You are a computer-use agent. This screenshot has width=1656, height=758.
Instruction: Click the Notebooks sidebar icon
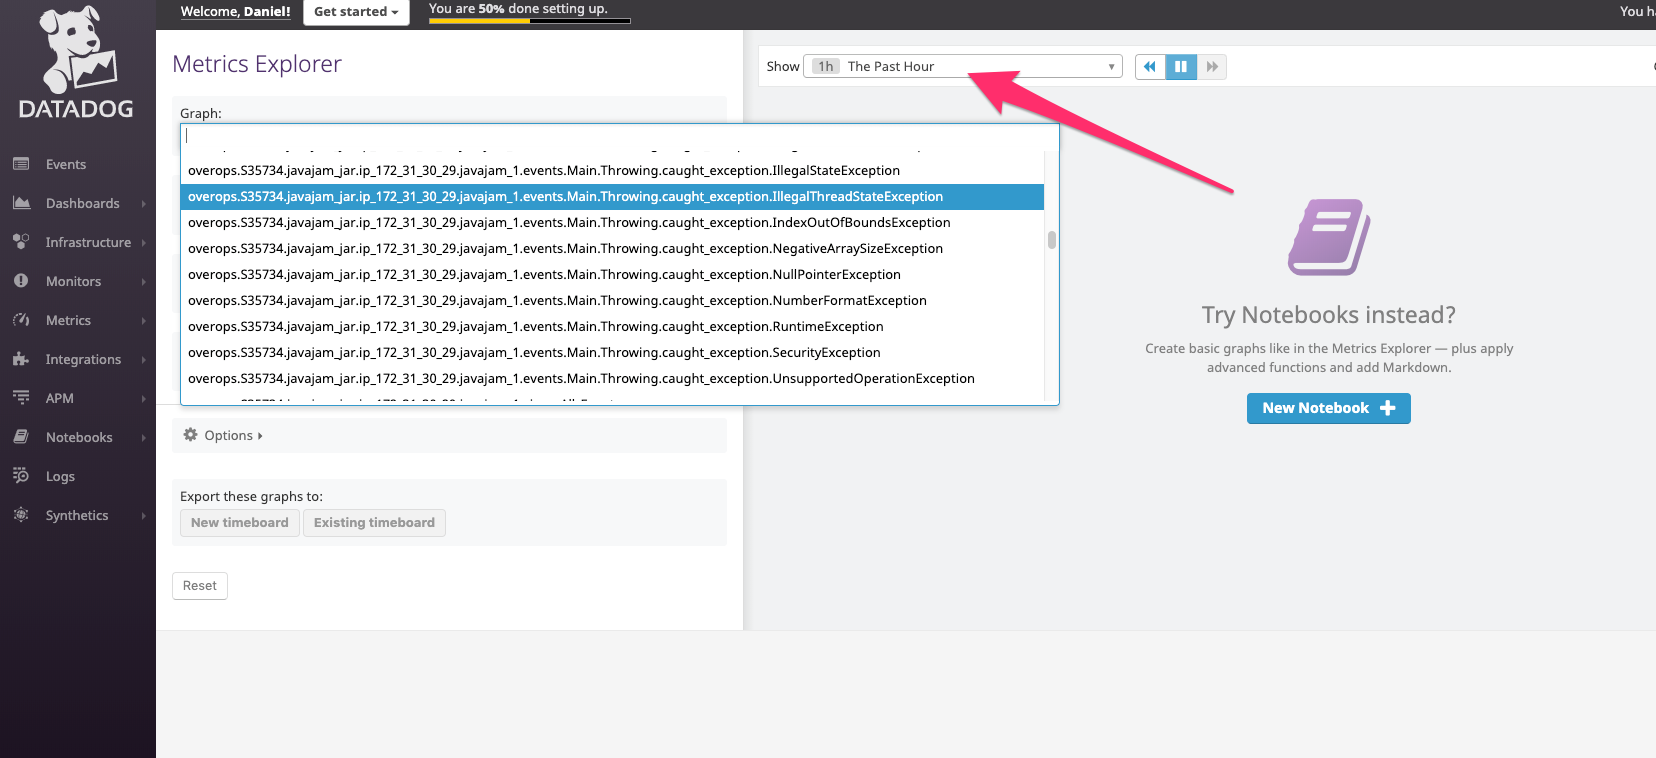(21, 437)
